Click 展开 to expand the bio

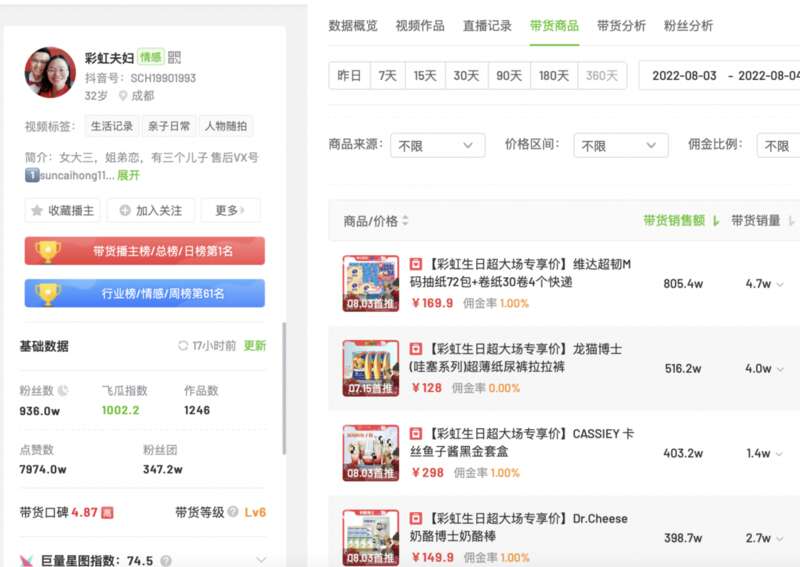(x=128, y=175)
